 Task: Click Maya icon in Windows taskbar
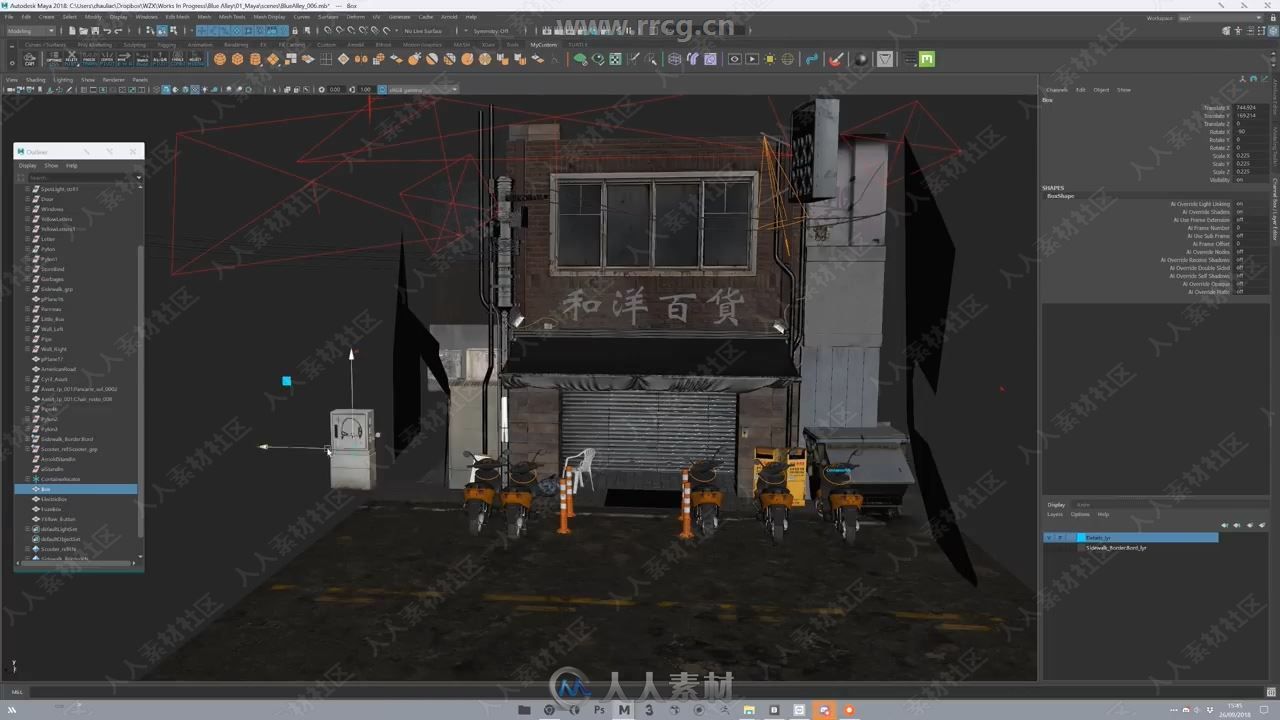tap(624, 710)
